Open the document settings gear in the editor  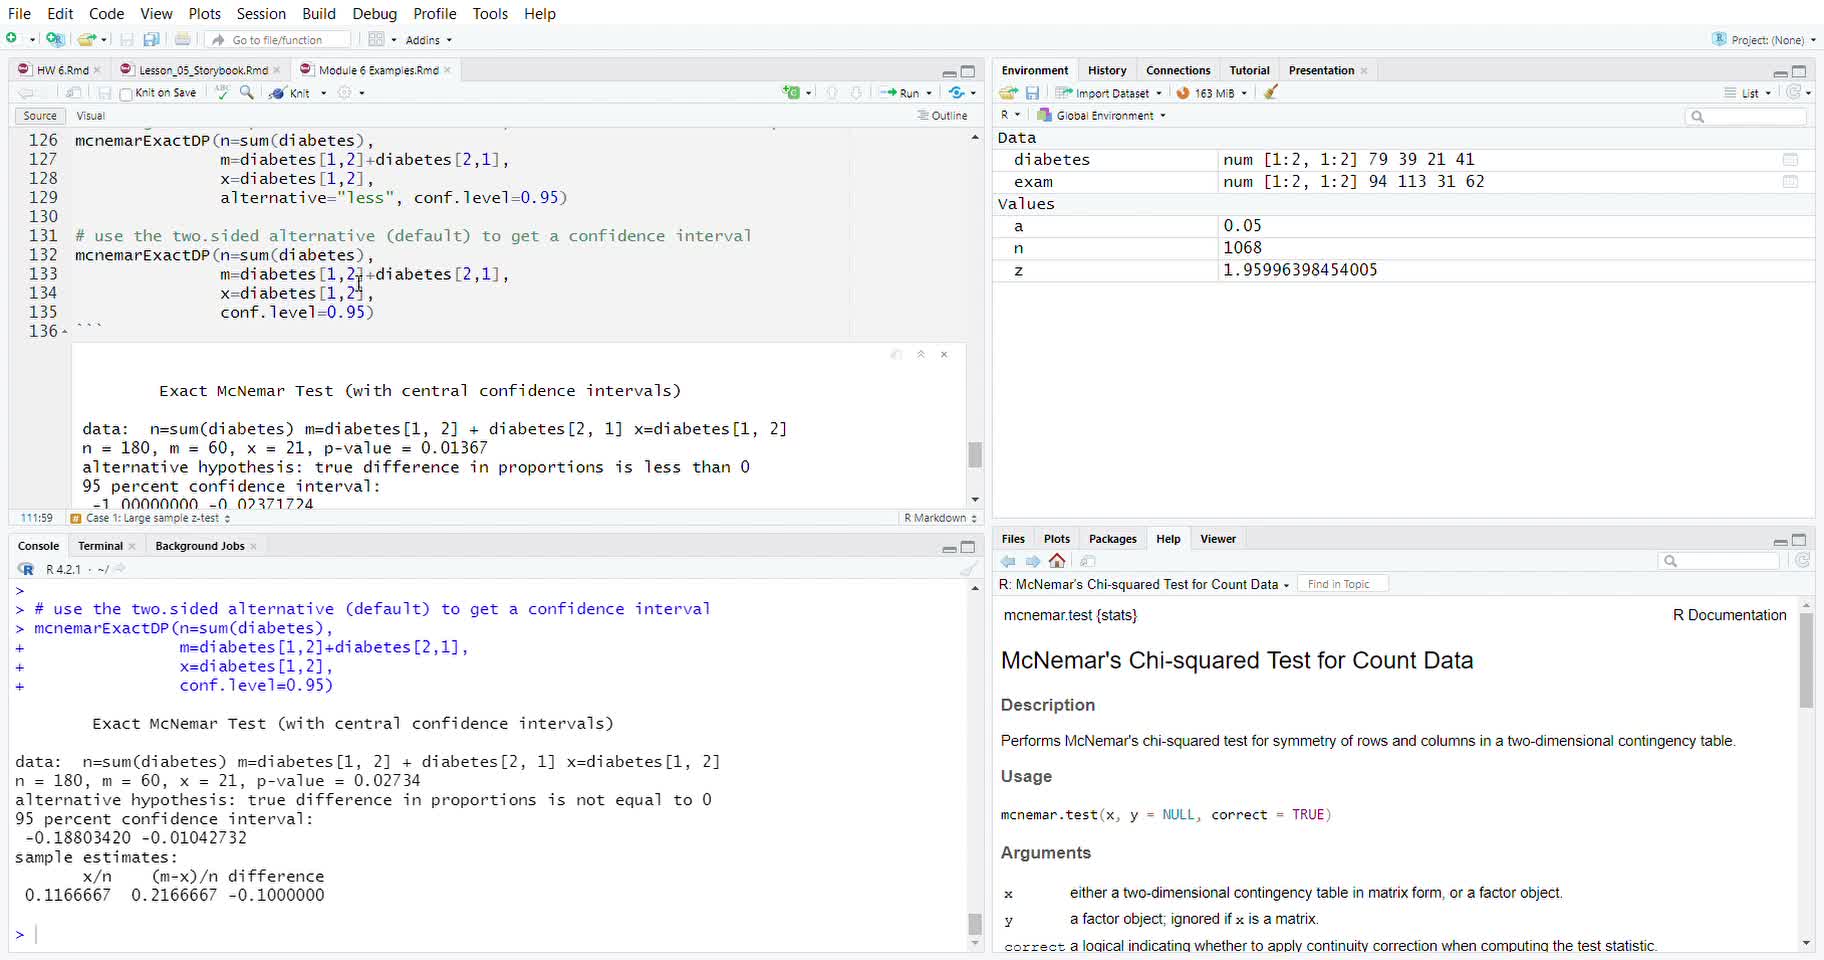coord(345,92)
